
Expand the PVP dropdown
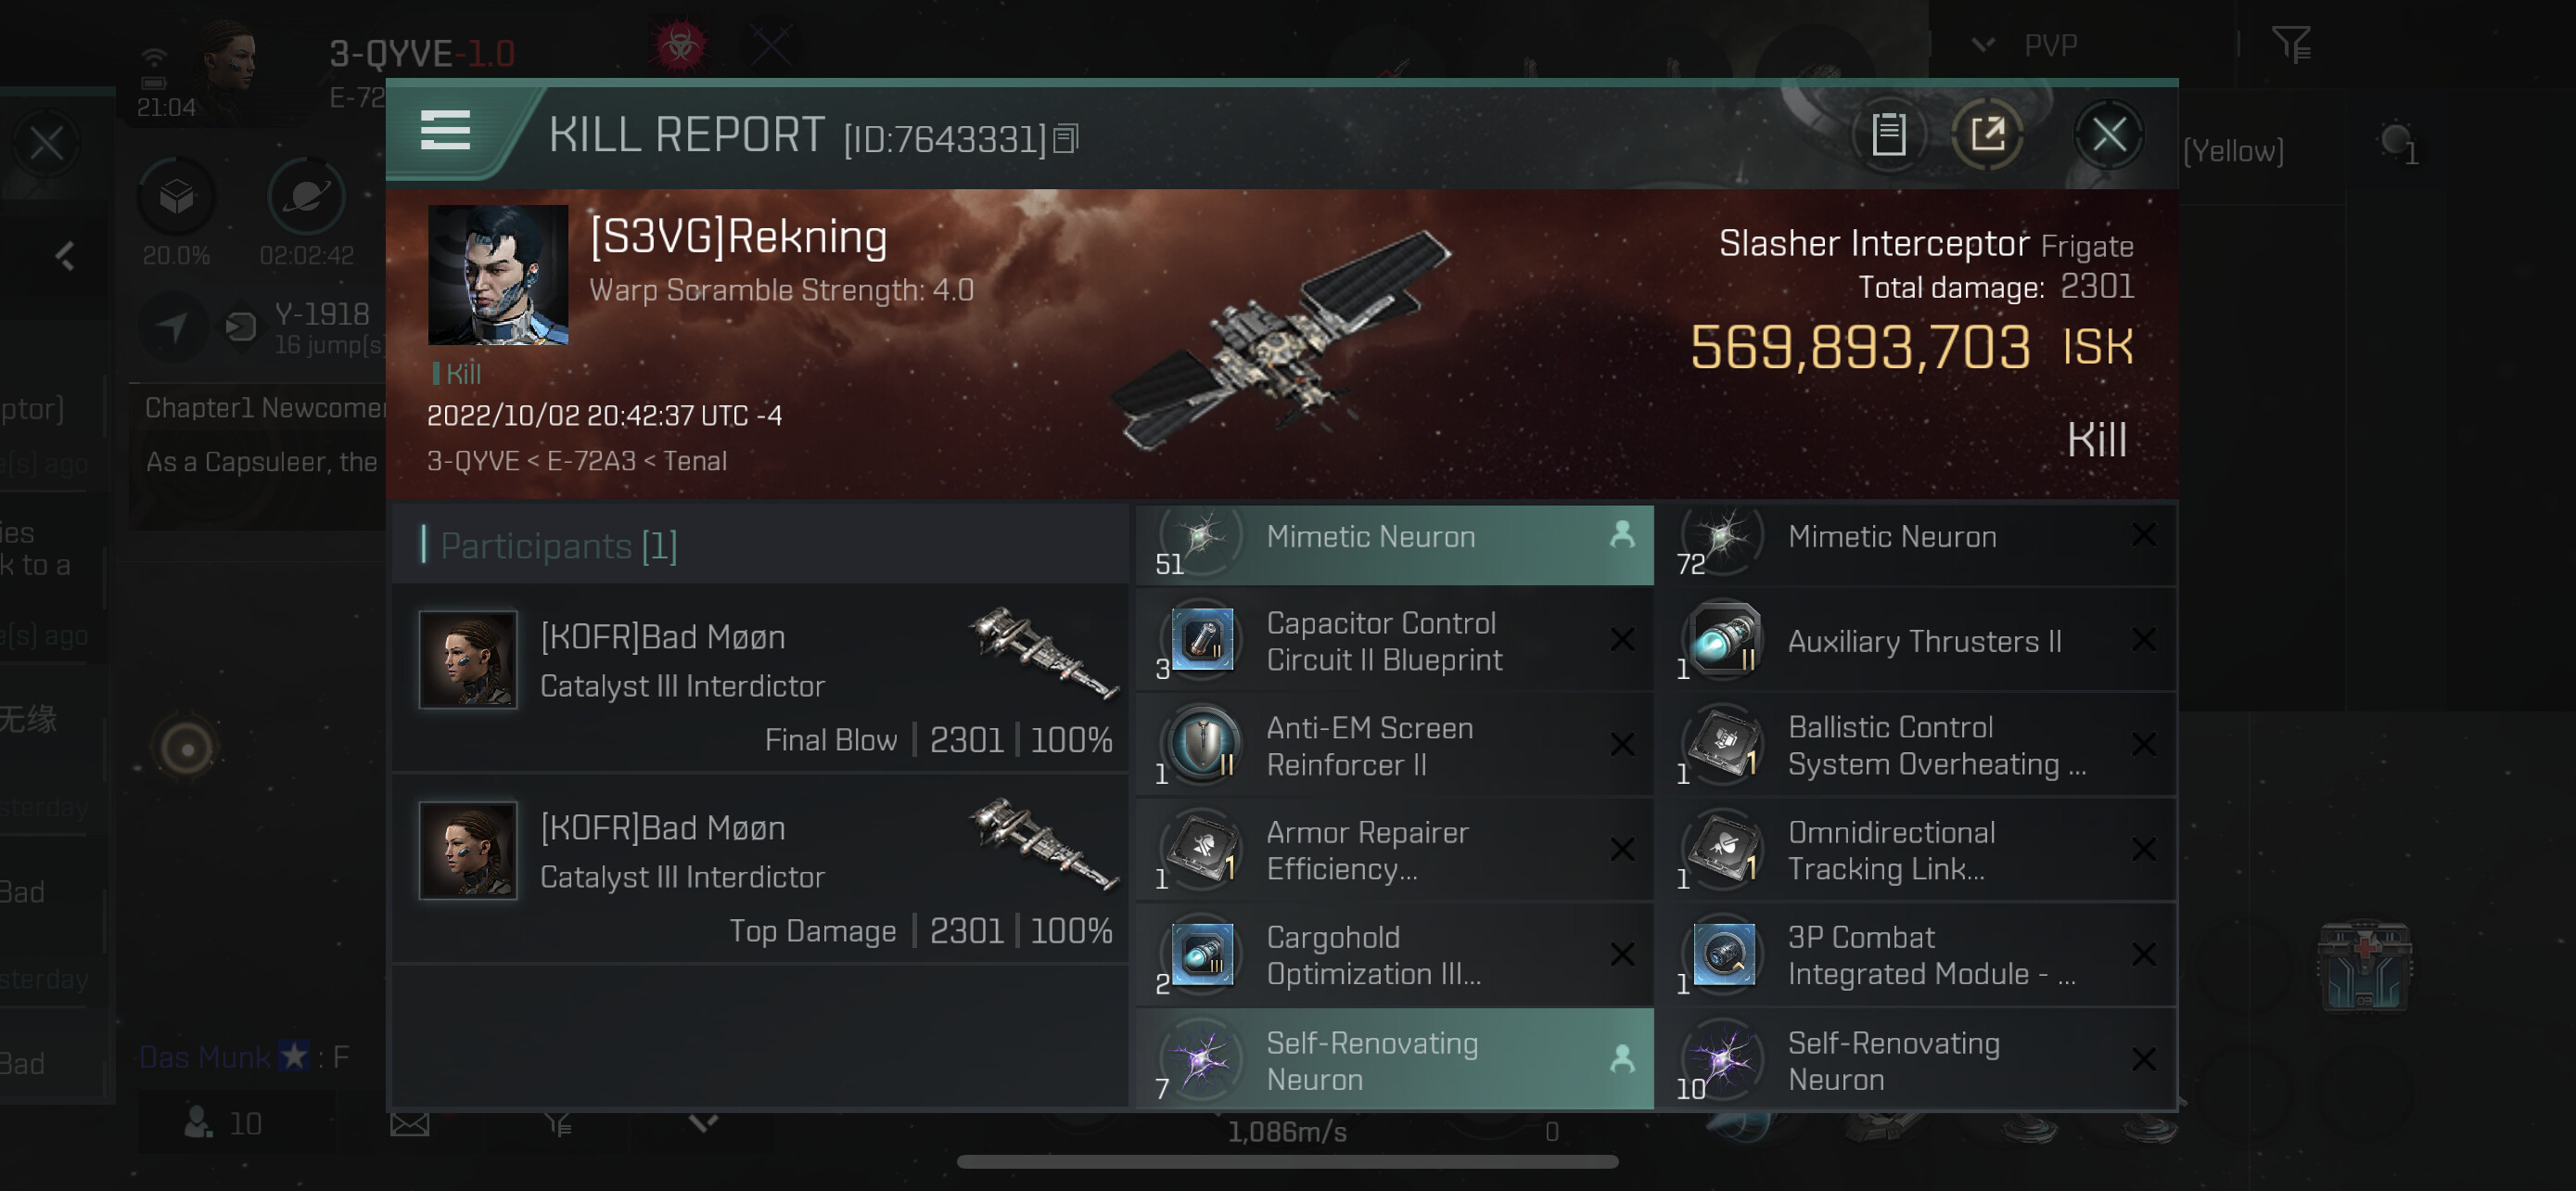tap(1982, 45)
